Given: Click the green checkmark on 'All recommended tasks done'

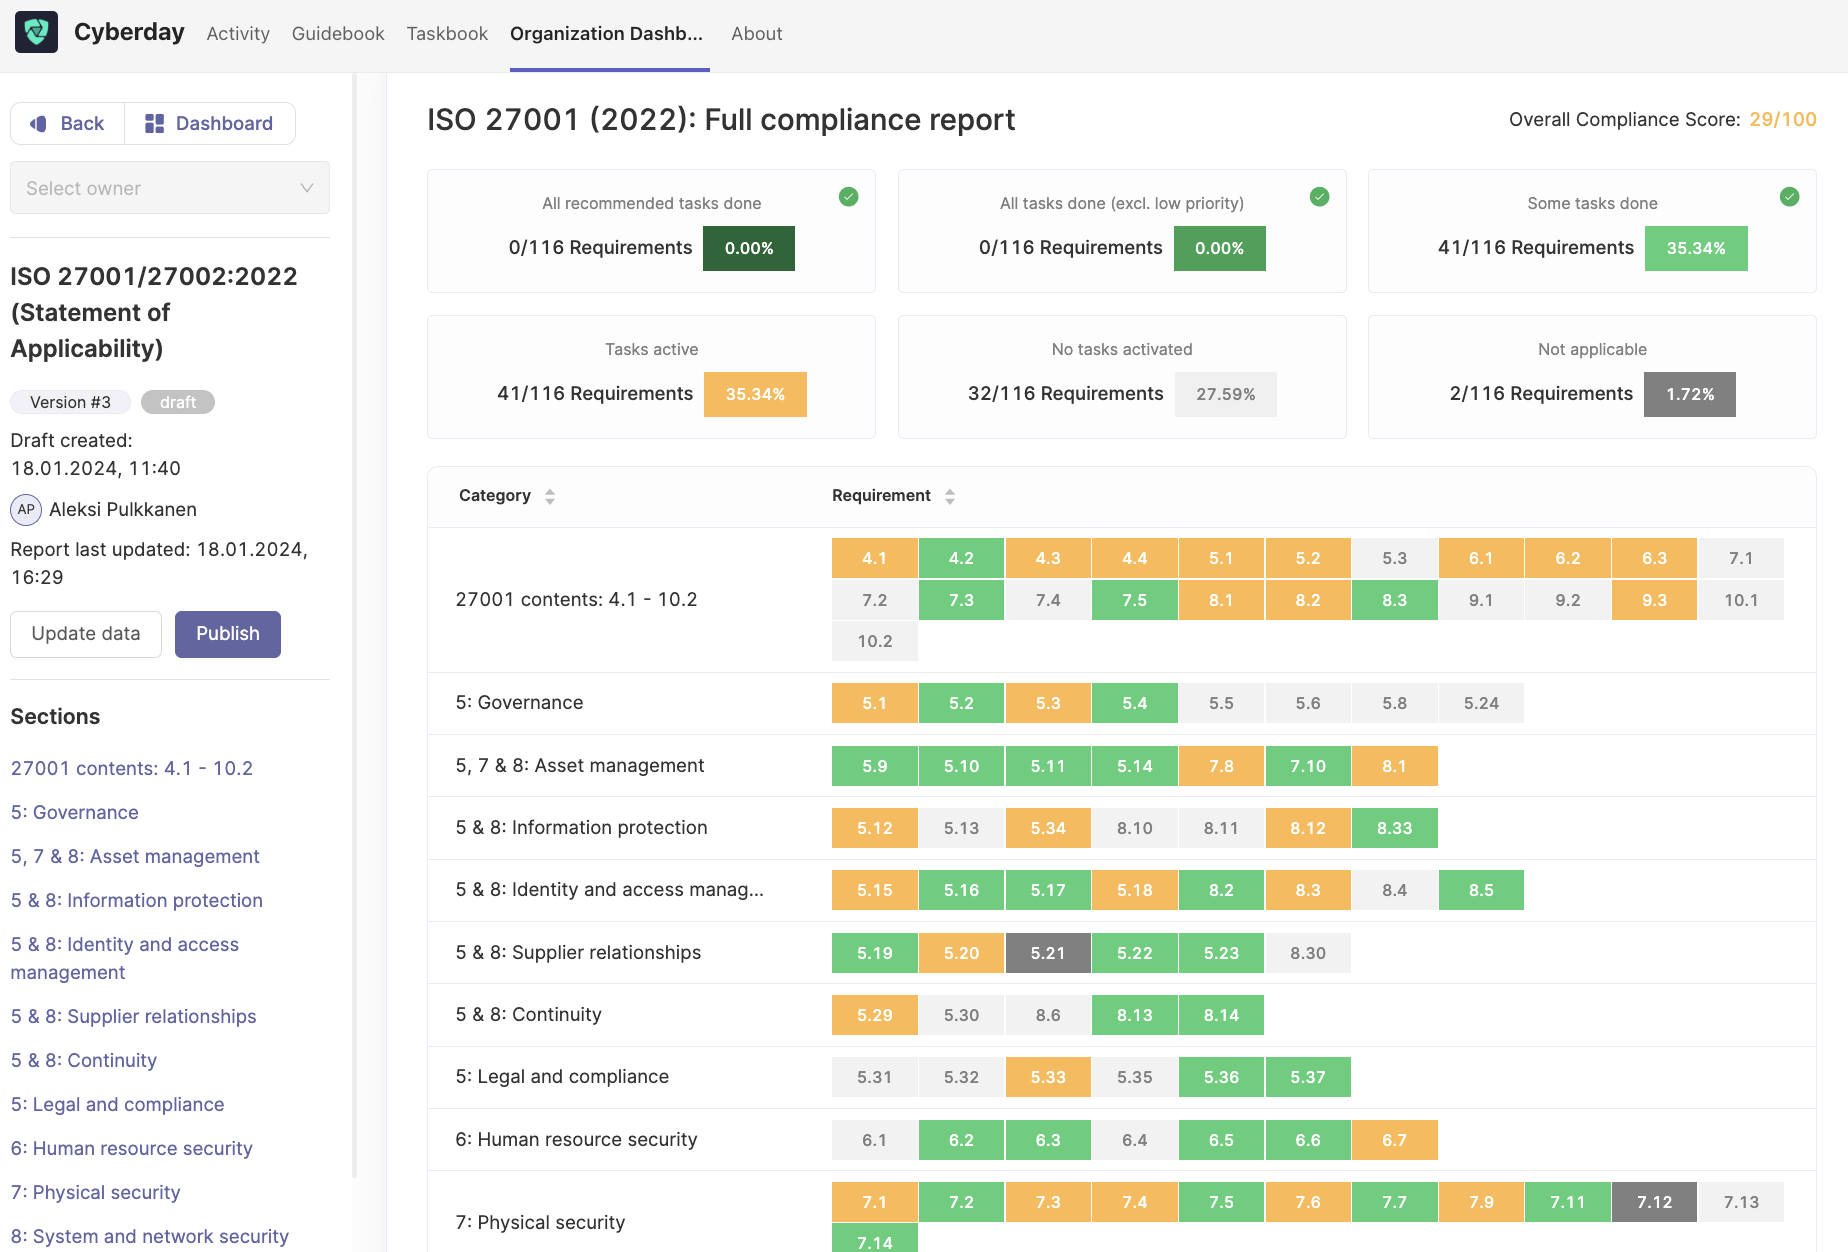Looking at the screenshot, I should pyautogui.click(x=848, y=197).
